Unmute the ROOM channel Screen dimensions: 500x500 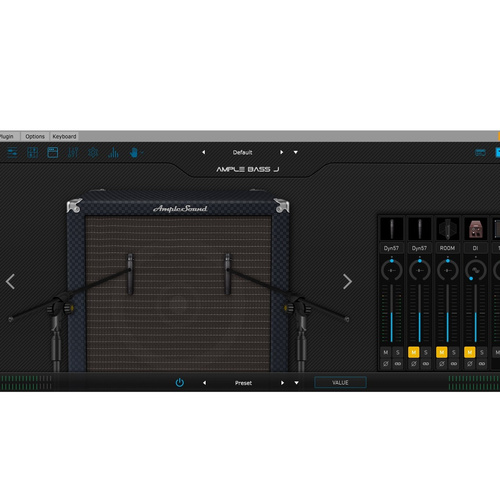tap(442, 352)
